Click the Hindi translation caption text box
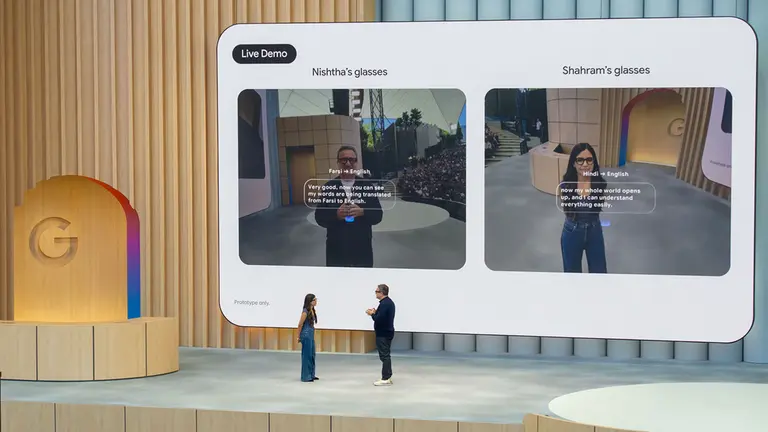 (x=606, y=197)
